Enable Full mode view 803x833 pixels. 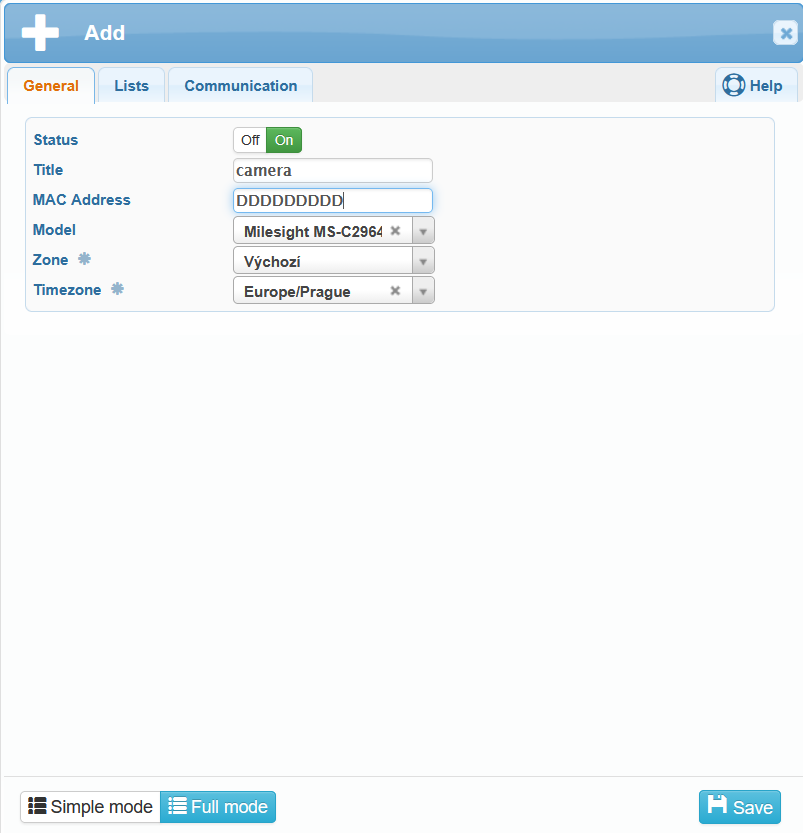218,807
